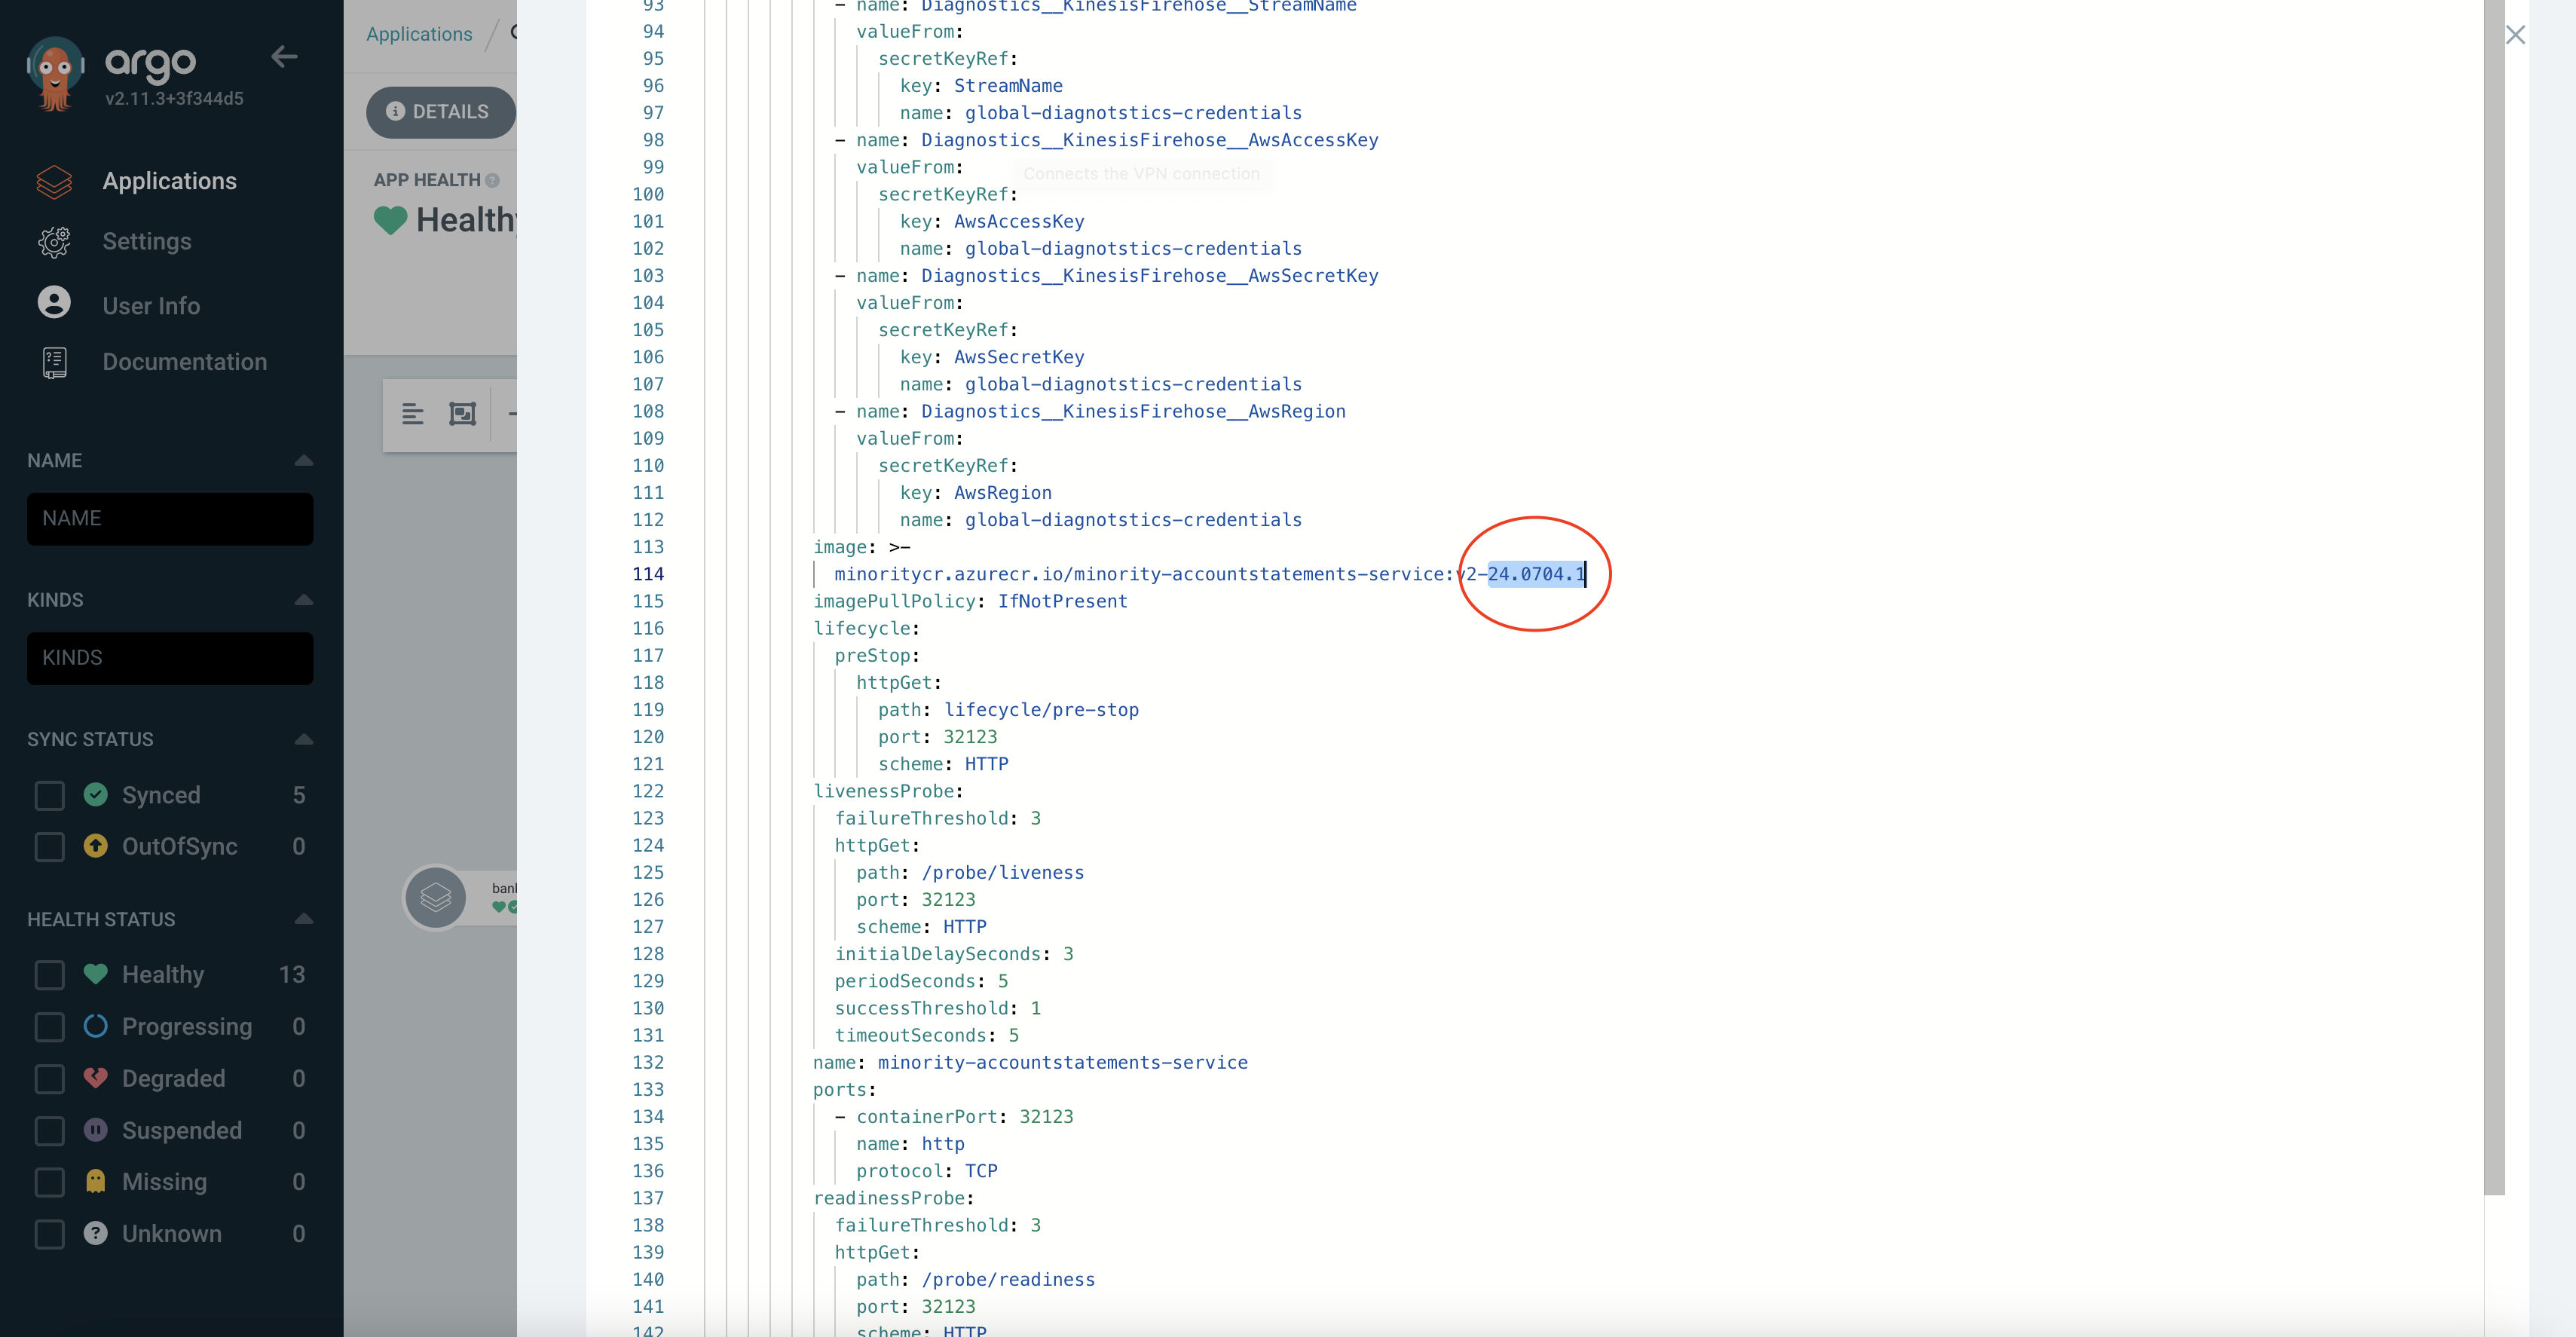Select the fit-to-view frame icon in toolbar
The width and height of the screenshot is (2576, 1337).
462,413
